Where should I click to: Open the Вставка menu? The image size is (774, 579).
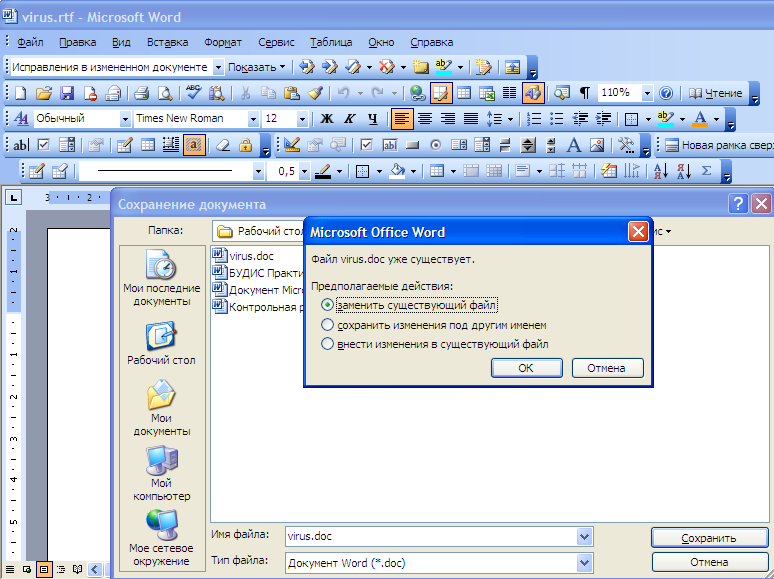coord(167,42)
